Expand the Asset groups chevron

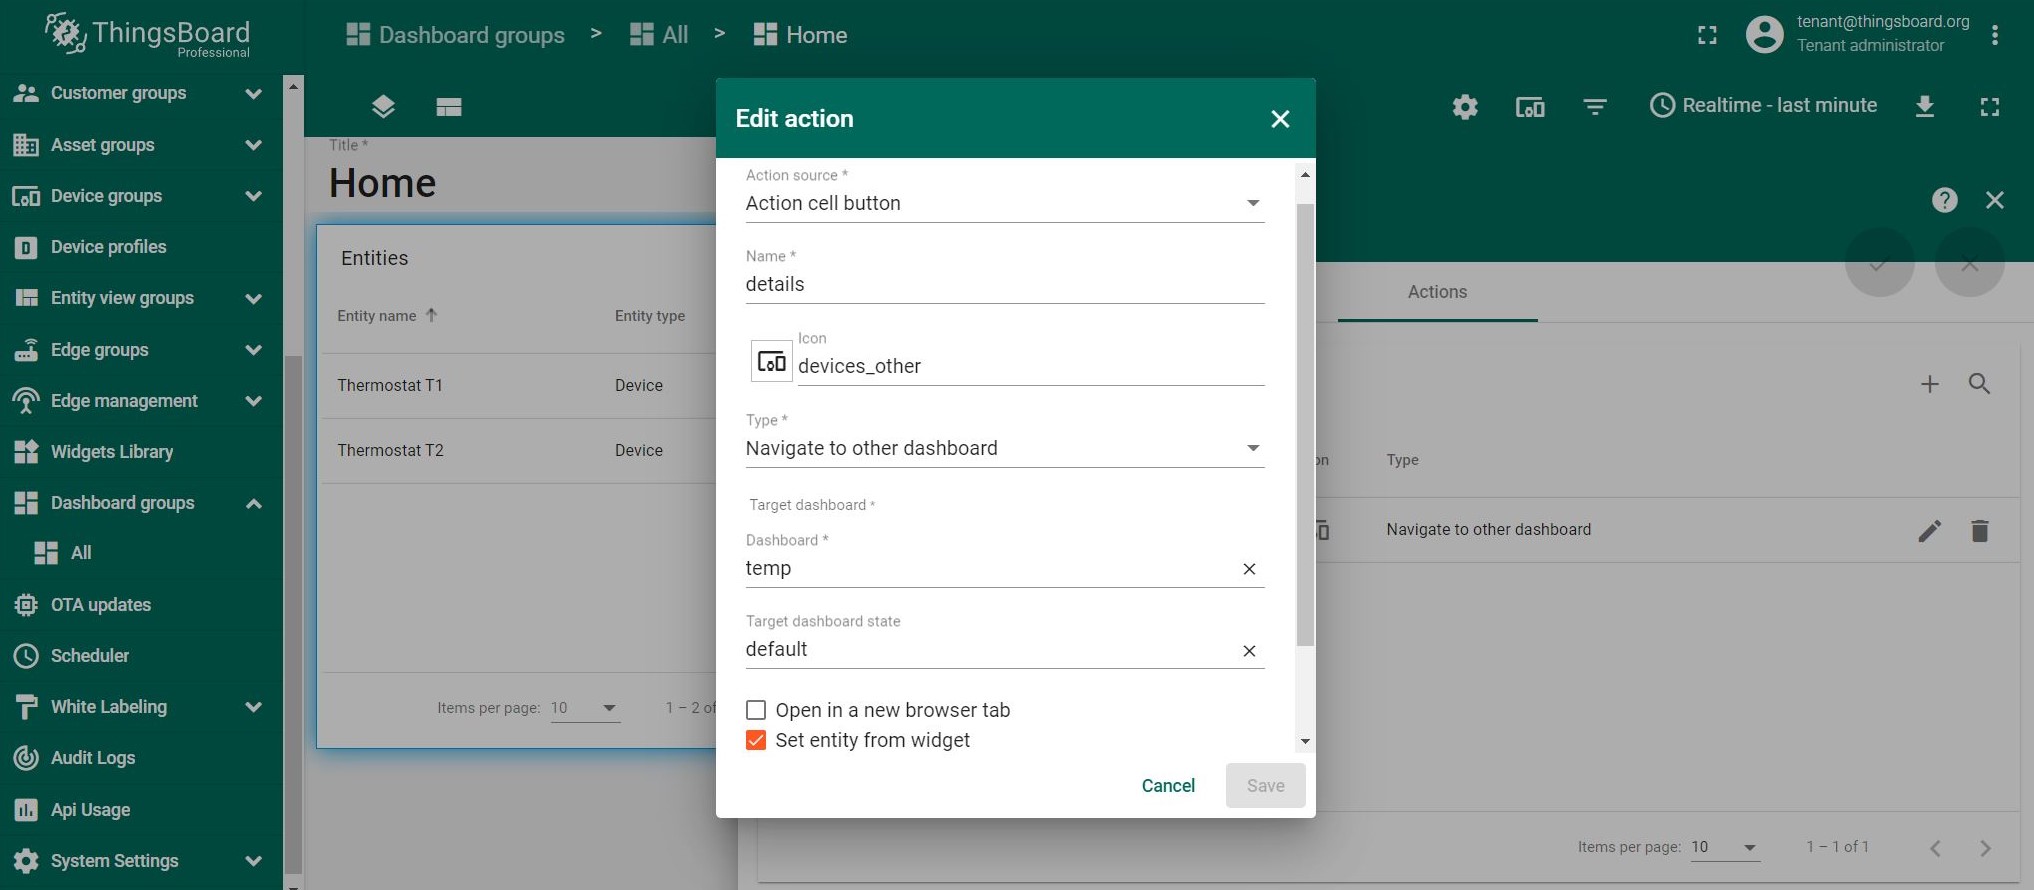click(x=254, y=145)
